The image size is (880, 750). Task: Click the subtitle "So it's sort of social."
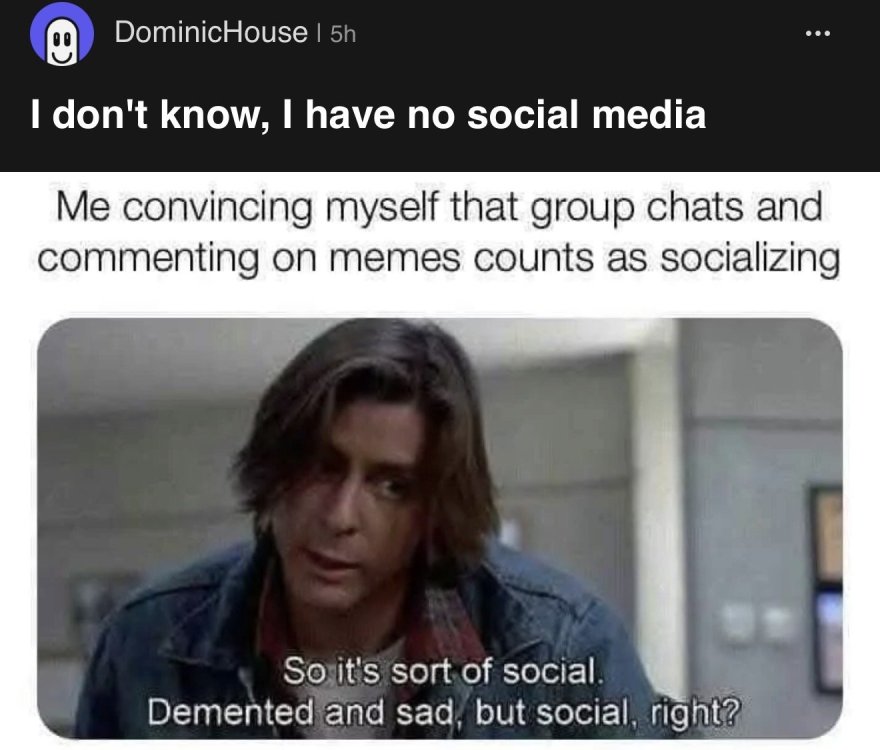coord(440,673)
